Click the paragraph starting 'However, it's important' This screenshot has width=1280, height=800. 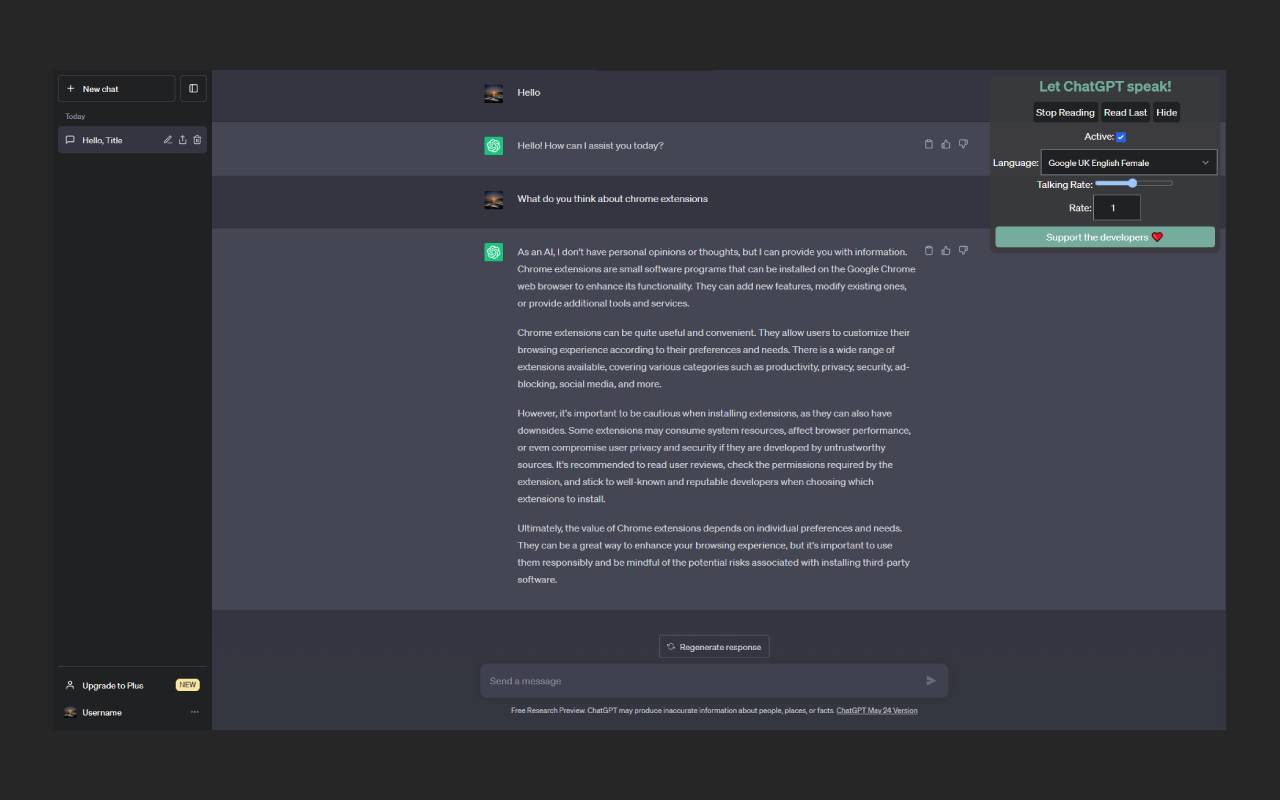(716, 456)
